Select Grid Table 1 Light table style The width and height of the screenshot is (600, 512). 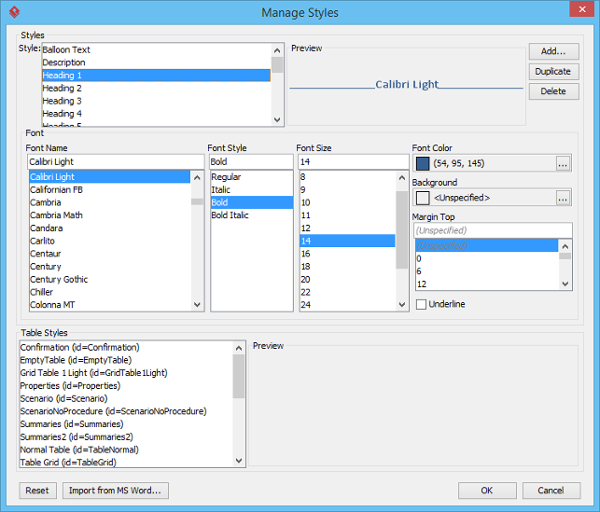pyautogui.click(x=126, y=373)
